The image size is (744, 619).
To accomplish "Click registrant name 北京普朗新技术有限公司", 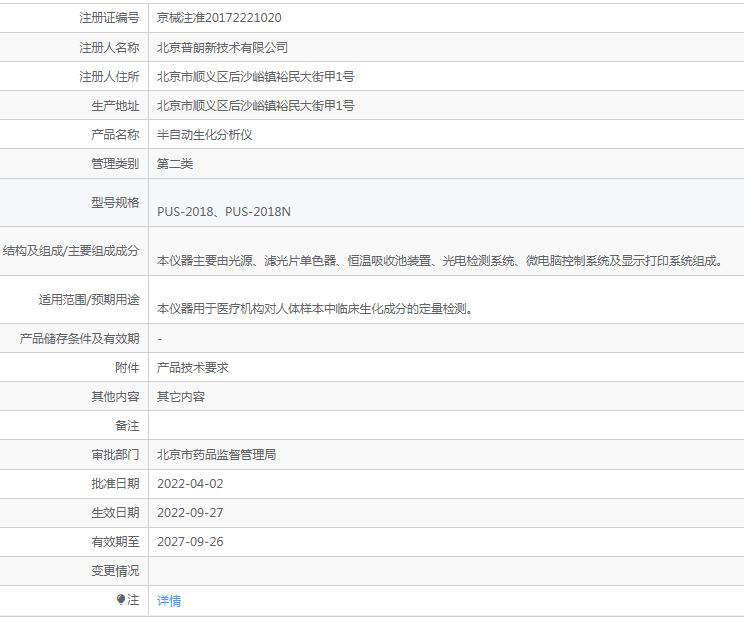I will click(222, 47).
